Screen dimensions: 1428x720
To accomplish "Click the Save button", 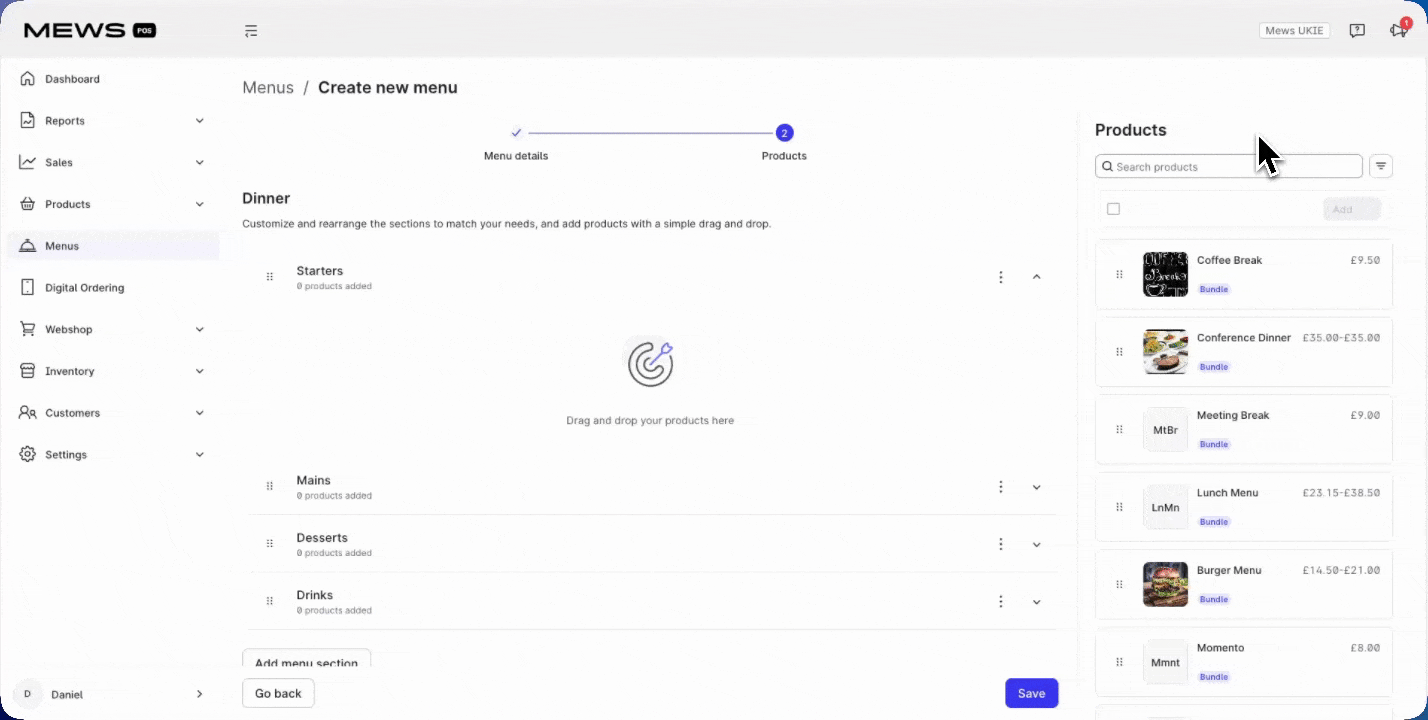I will 1031,693.
